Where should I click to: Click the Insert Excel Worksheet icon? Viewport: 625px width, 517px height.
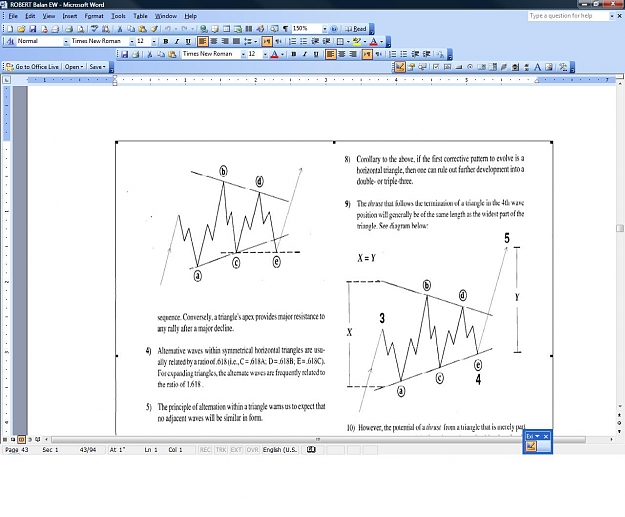[238, 29]
